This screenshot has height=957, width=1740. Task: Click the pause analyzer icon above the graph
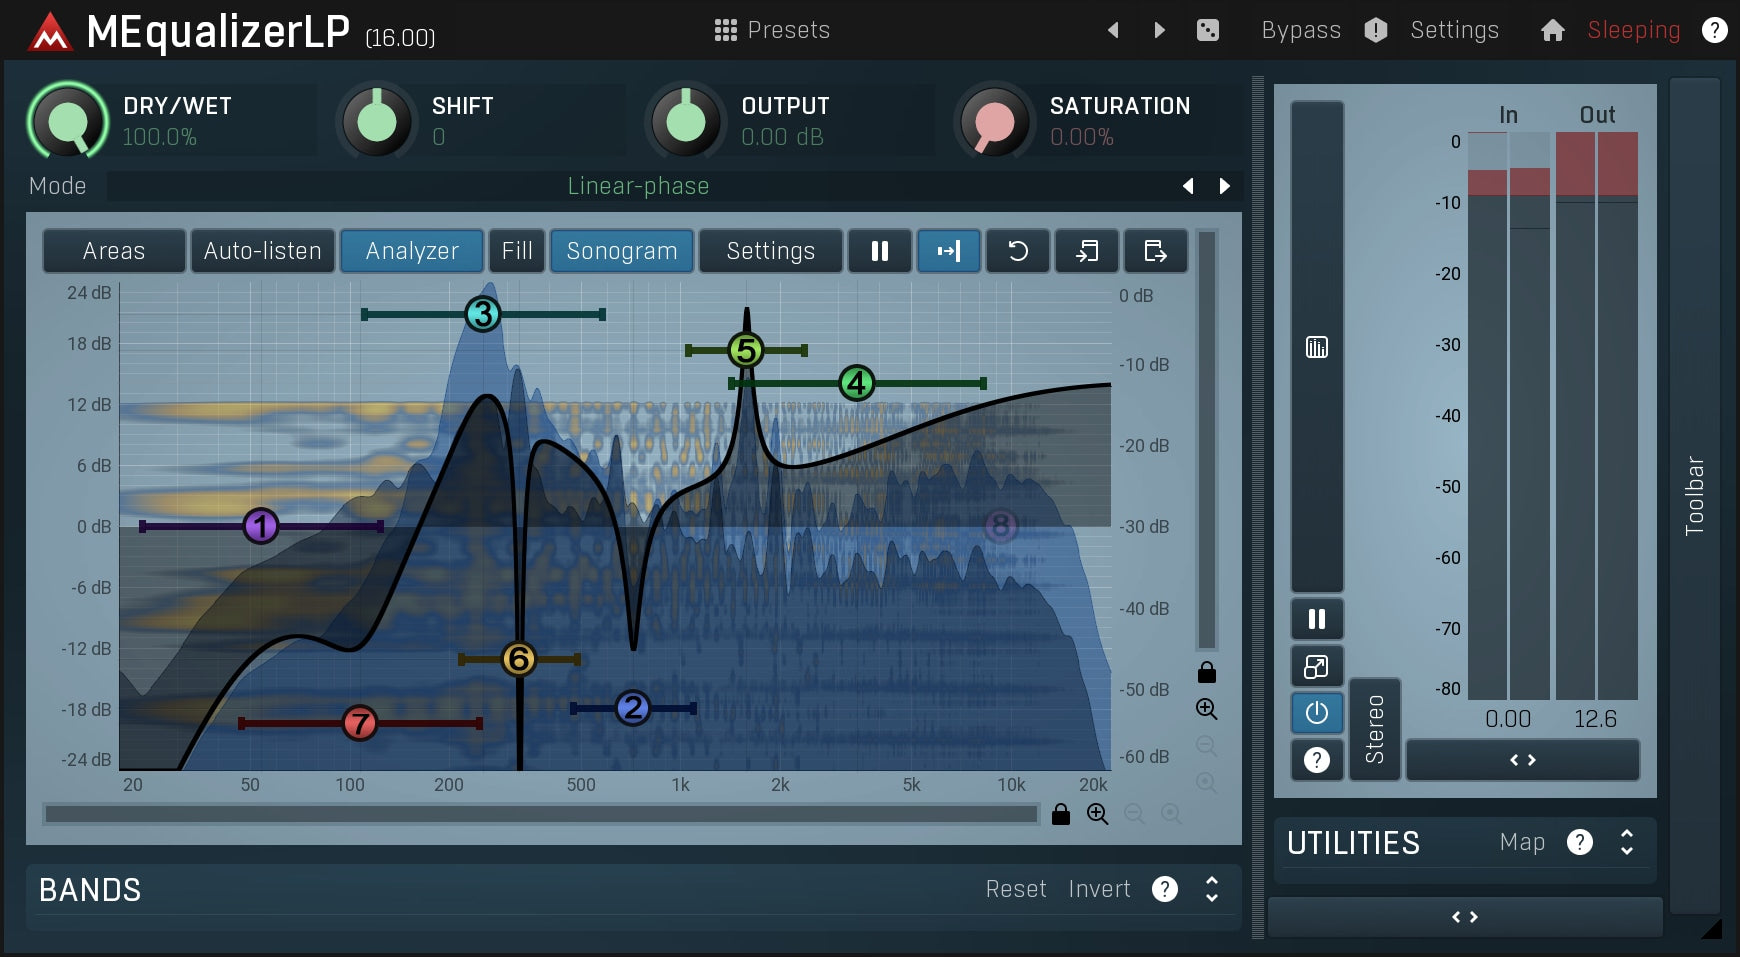880,251
